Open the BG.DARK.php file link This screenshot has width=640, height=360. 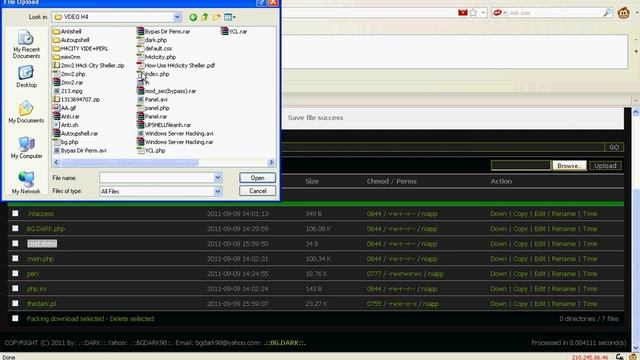[x=46, y=229]
